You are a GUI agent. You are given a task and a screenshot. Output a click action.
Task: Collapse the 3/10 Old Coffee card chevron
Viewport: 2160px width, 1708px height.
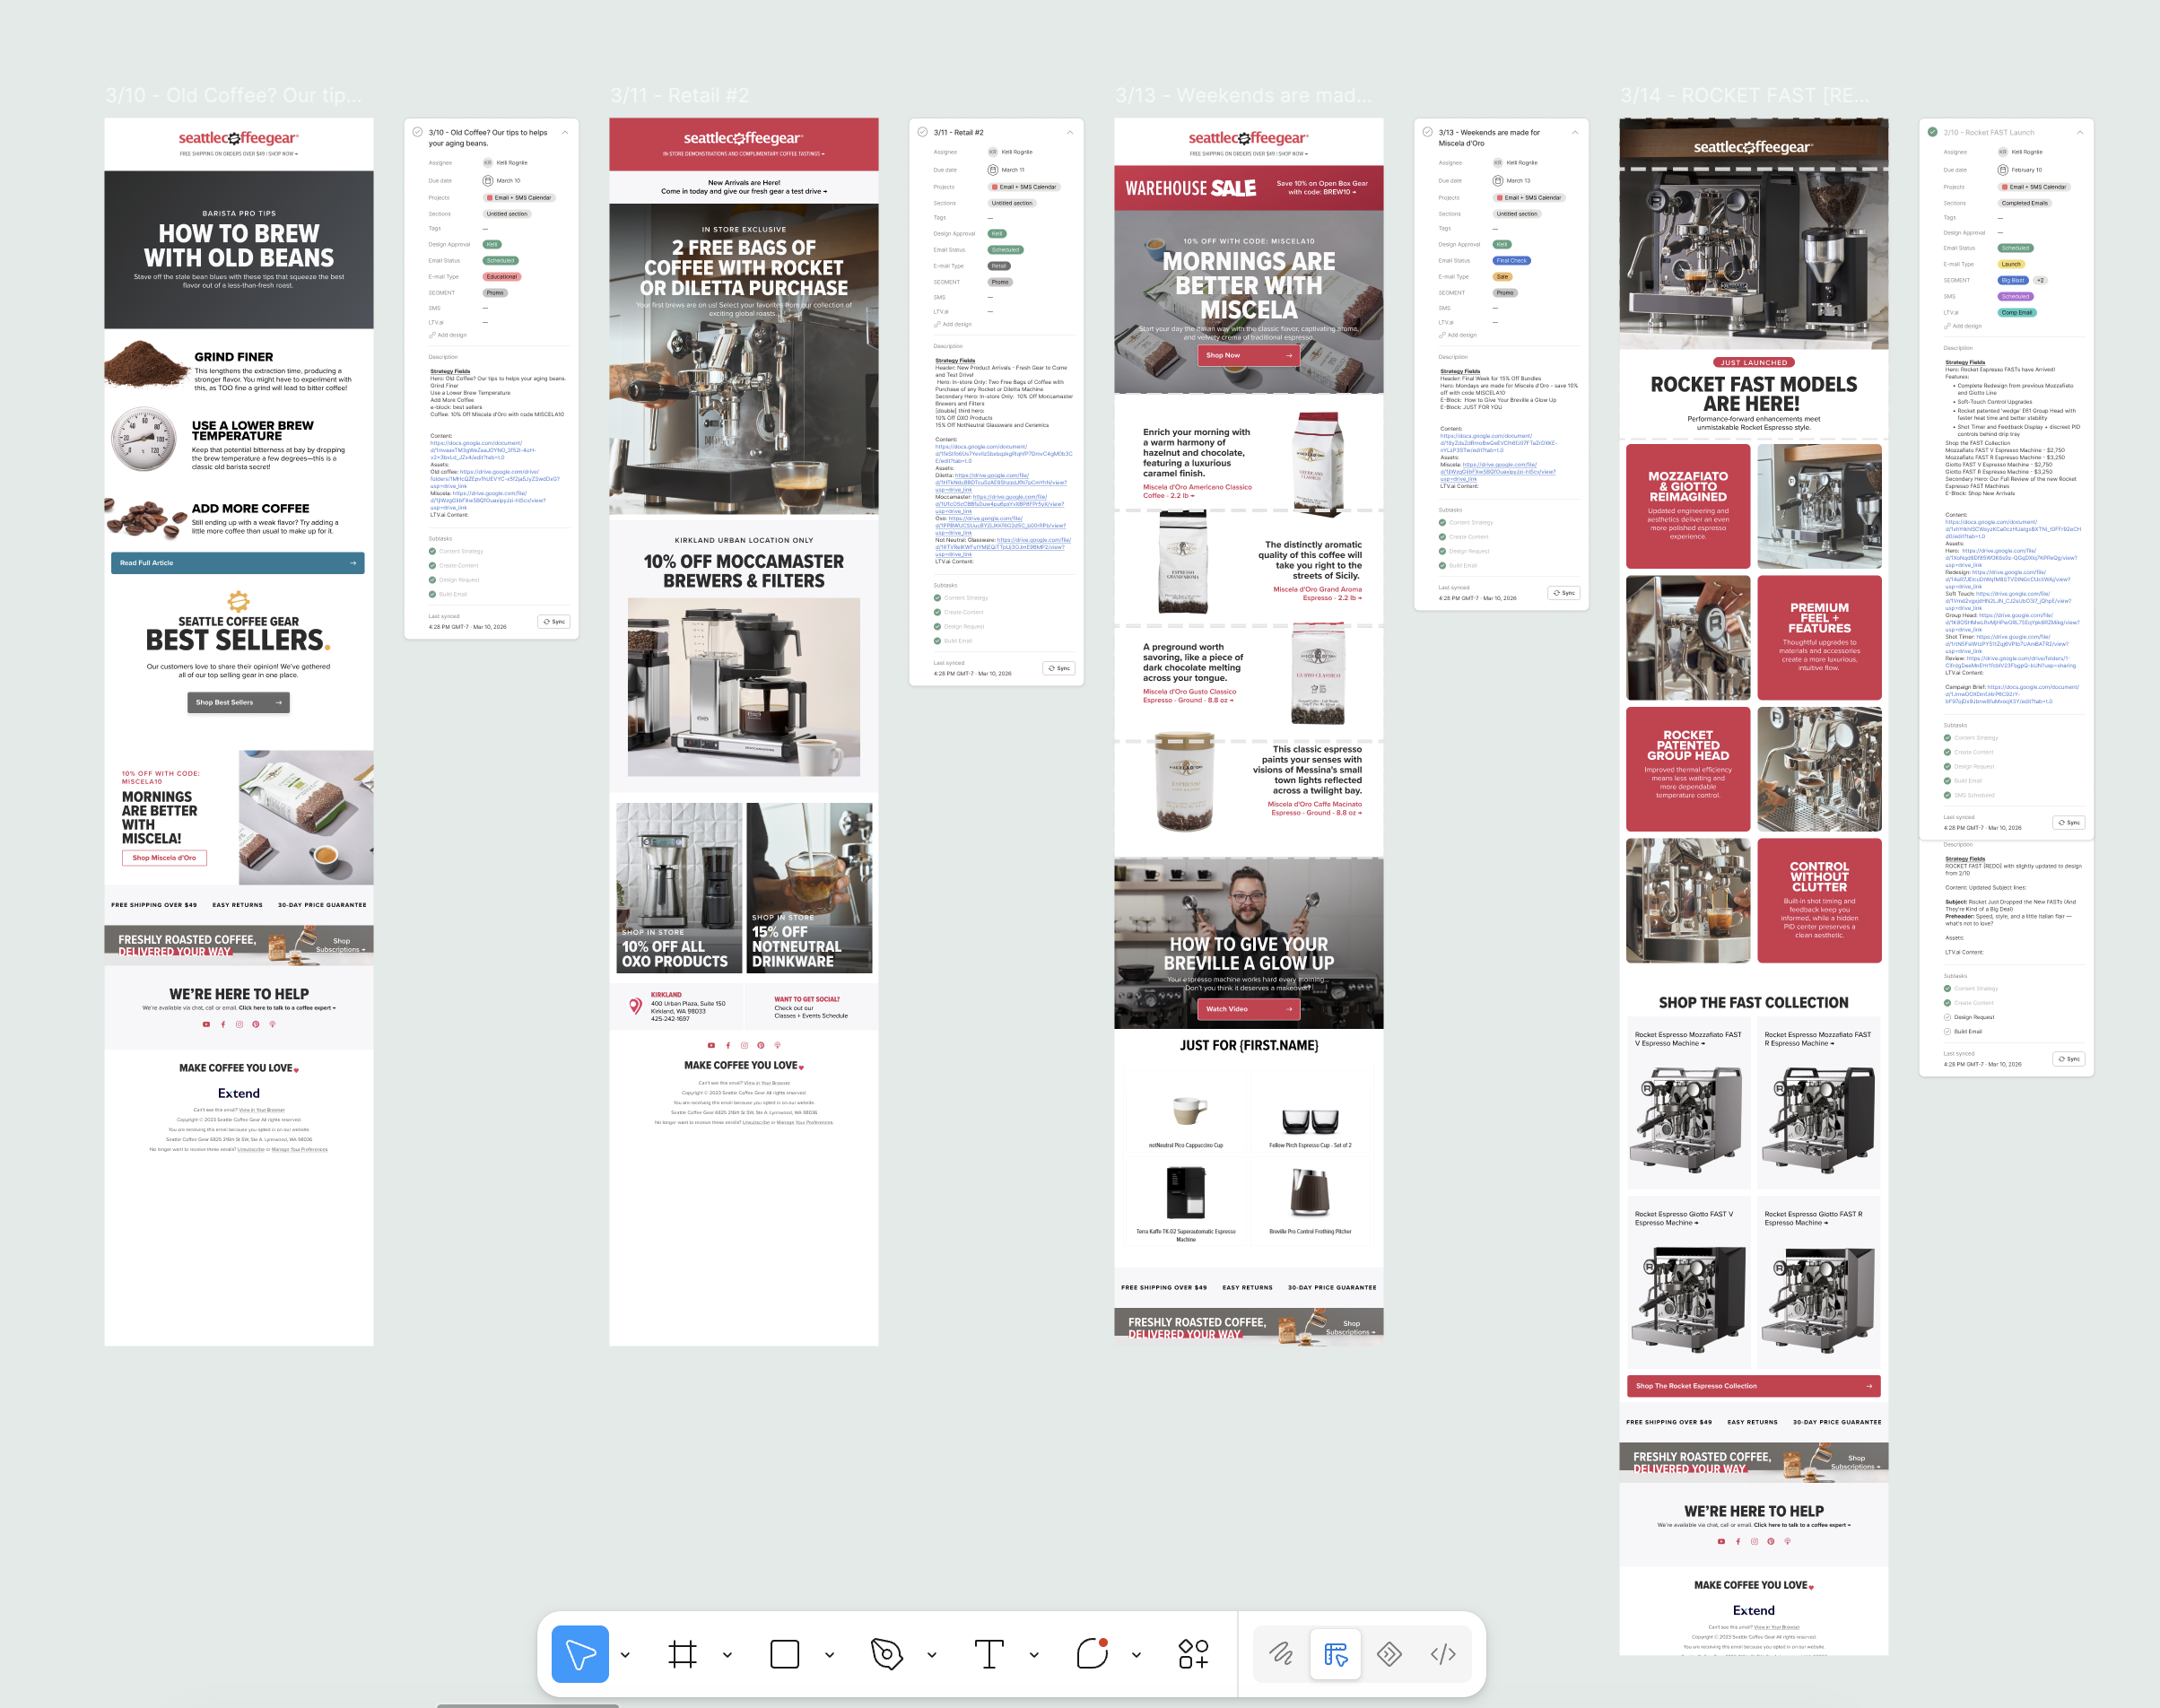click(565, 132)
